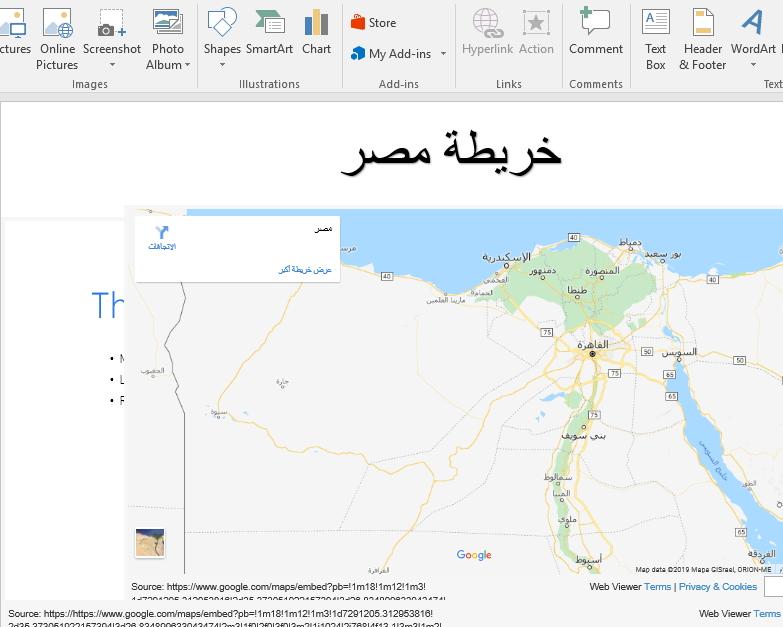Insert a new Comment

[596, 32]
